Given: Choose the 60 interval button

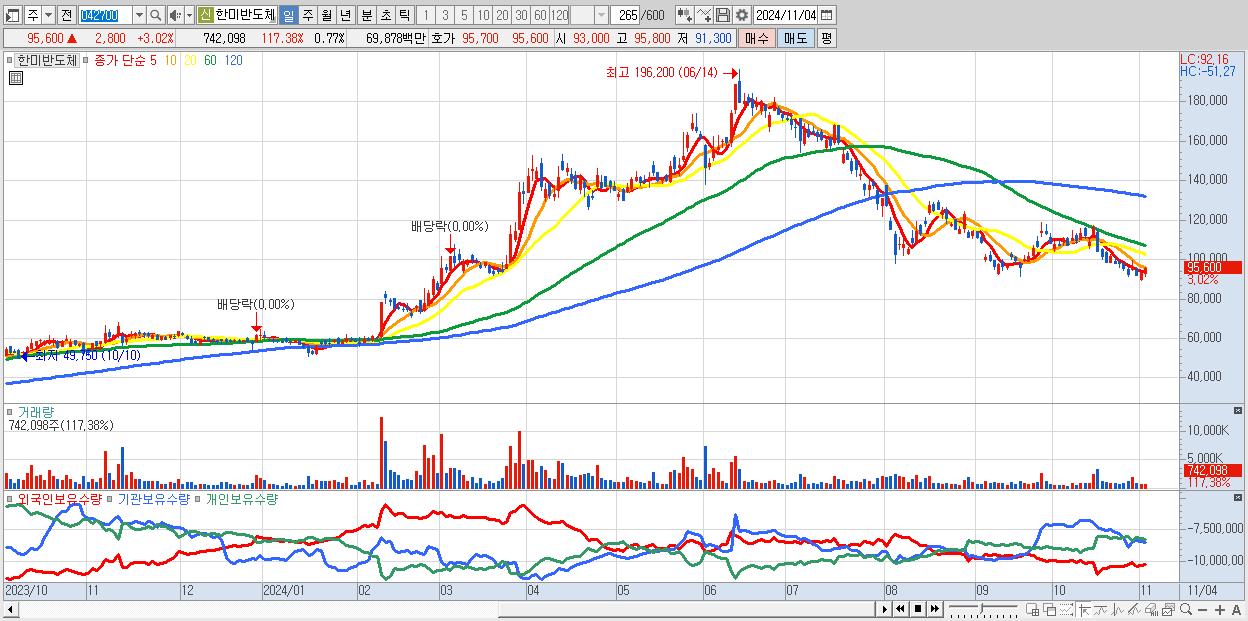Looking at the screenshot, I should 540,15.
